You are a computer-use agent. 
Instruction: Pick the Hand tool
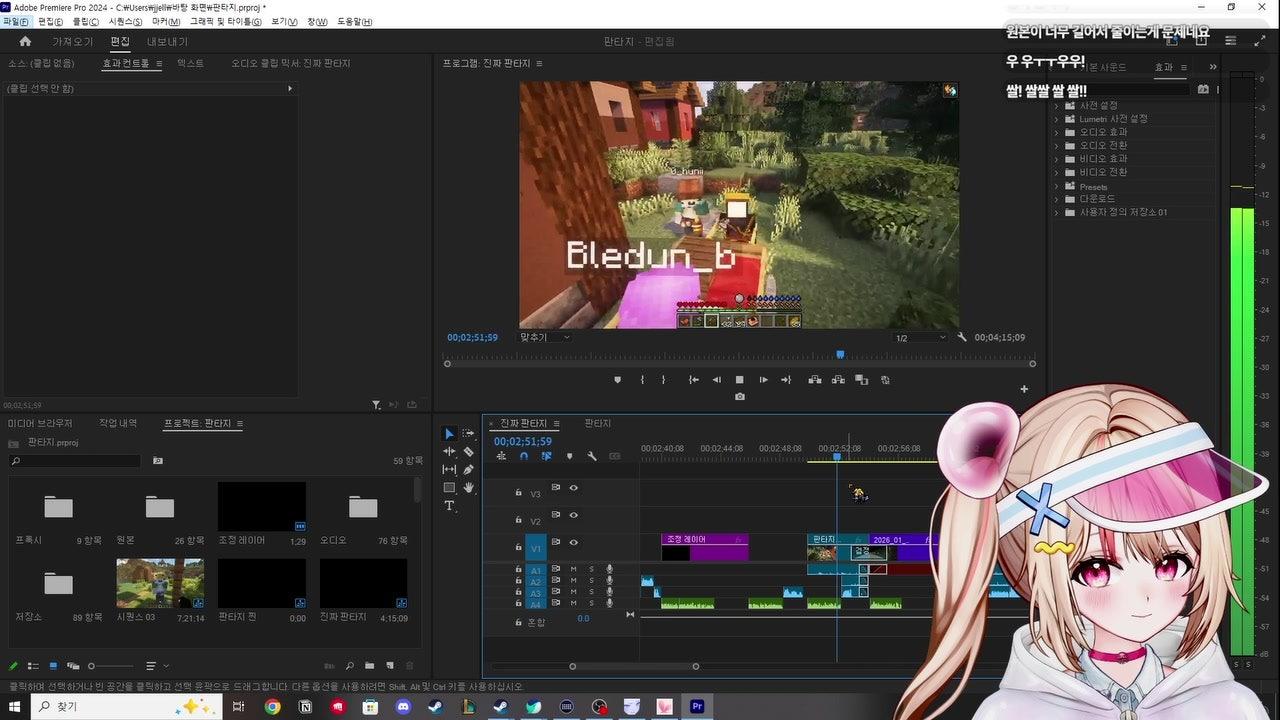468,488
